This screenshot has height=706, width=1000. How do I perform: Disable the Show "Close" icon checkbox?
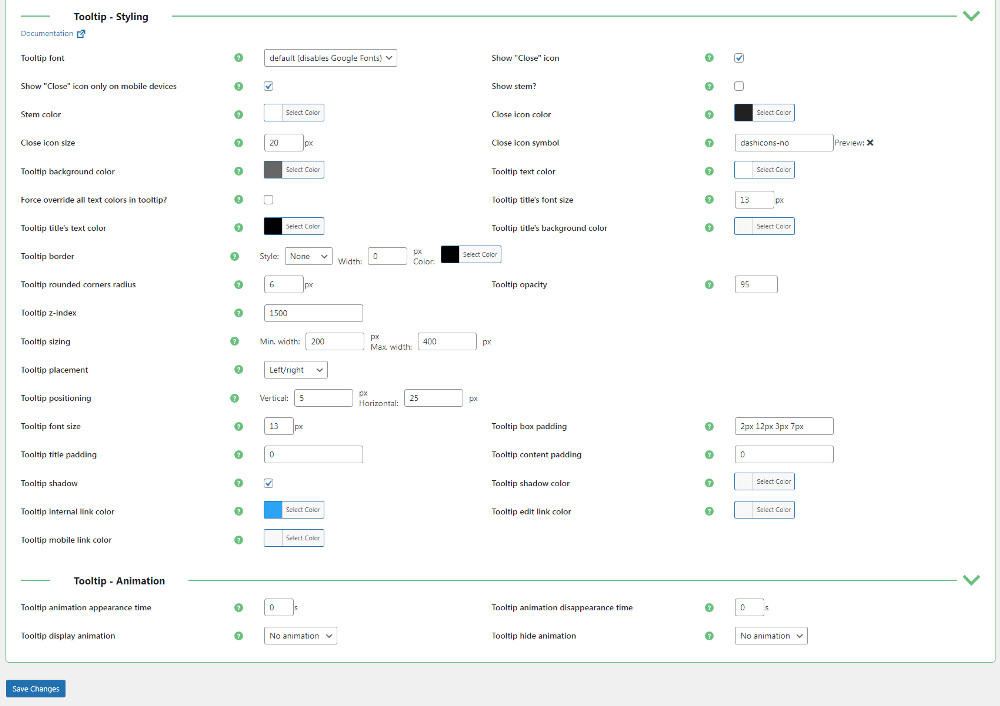point(739,58)
